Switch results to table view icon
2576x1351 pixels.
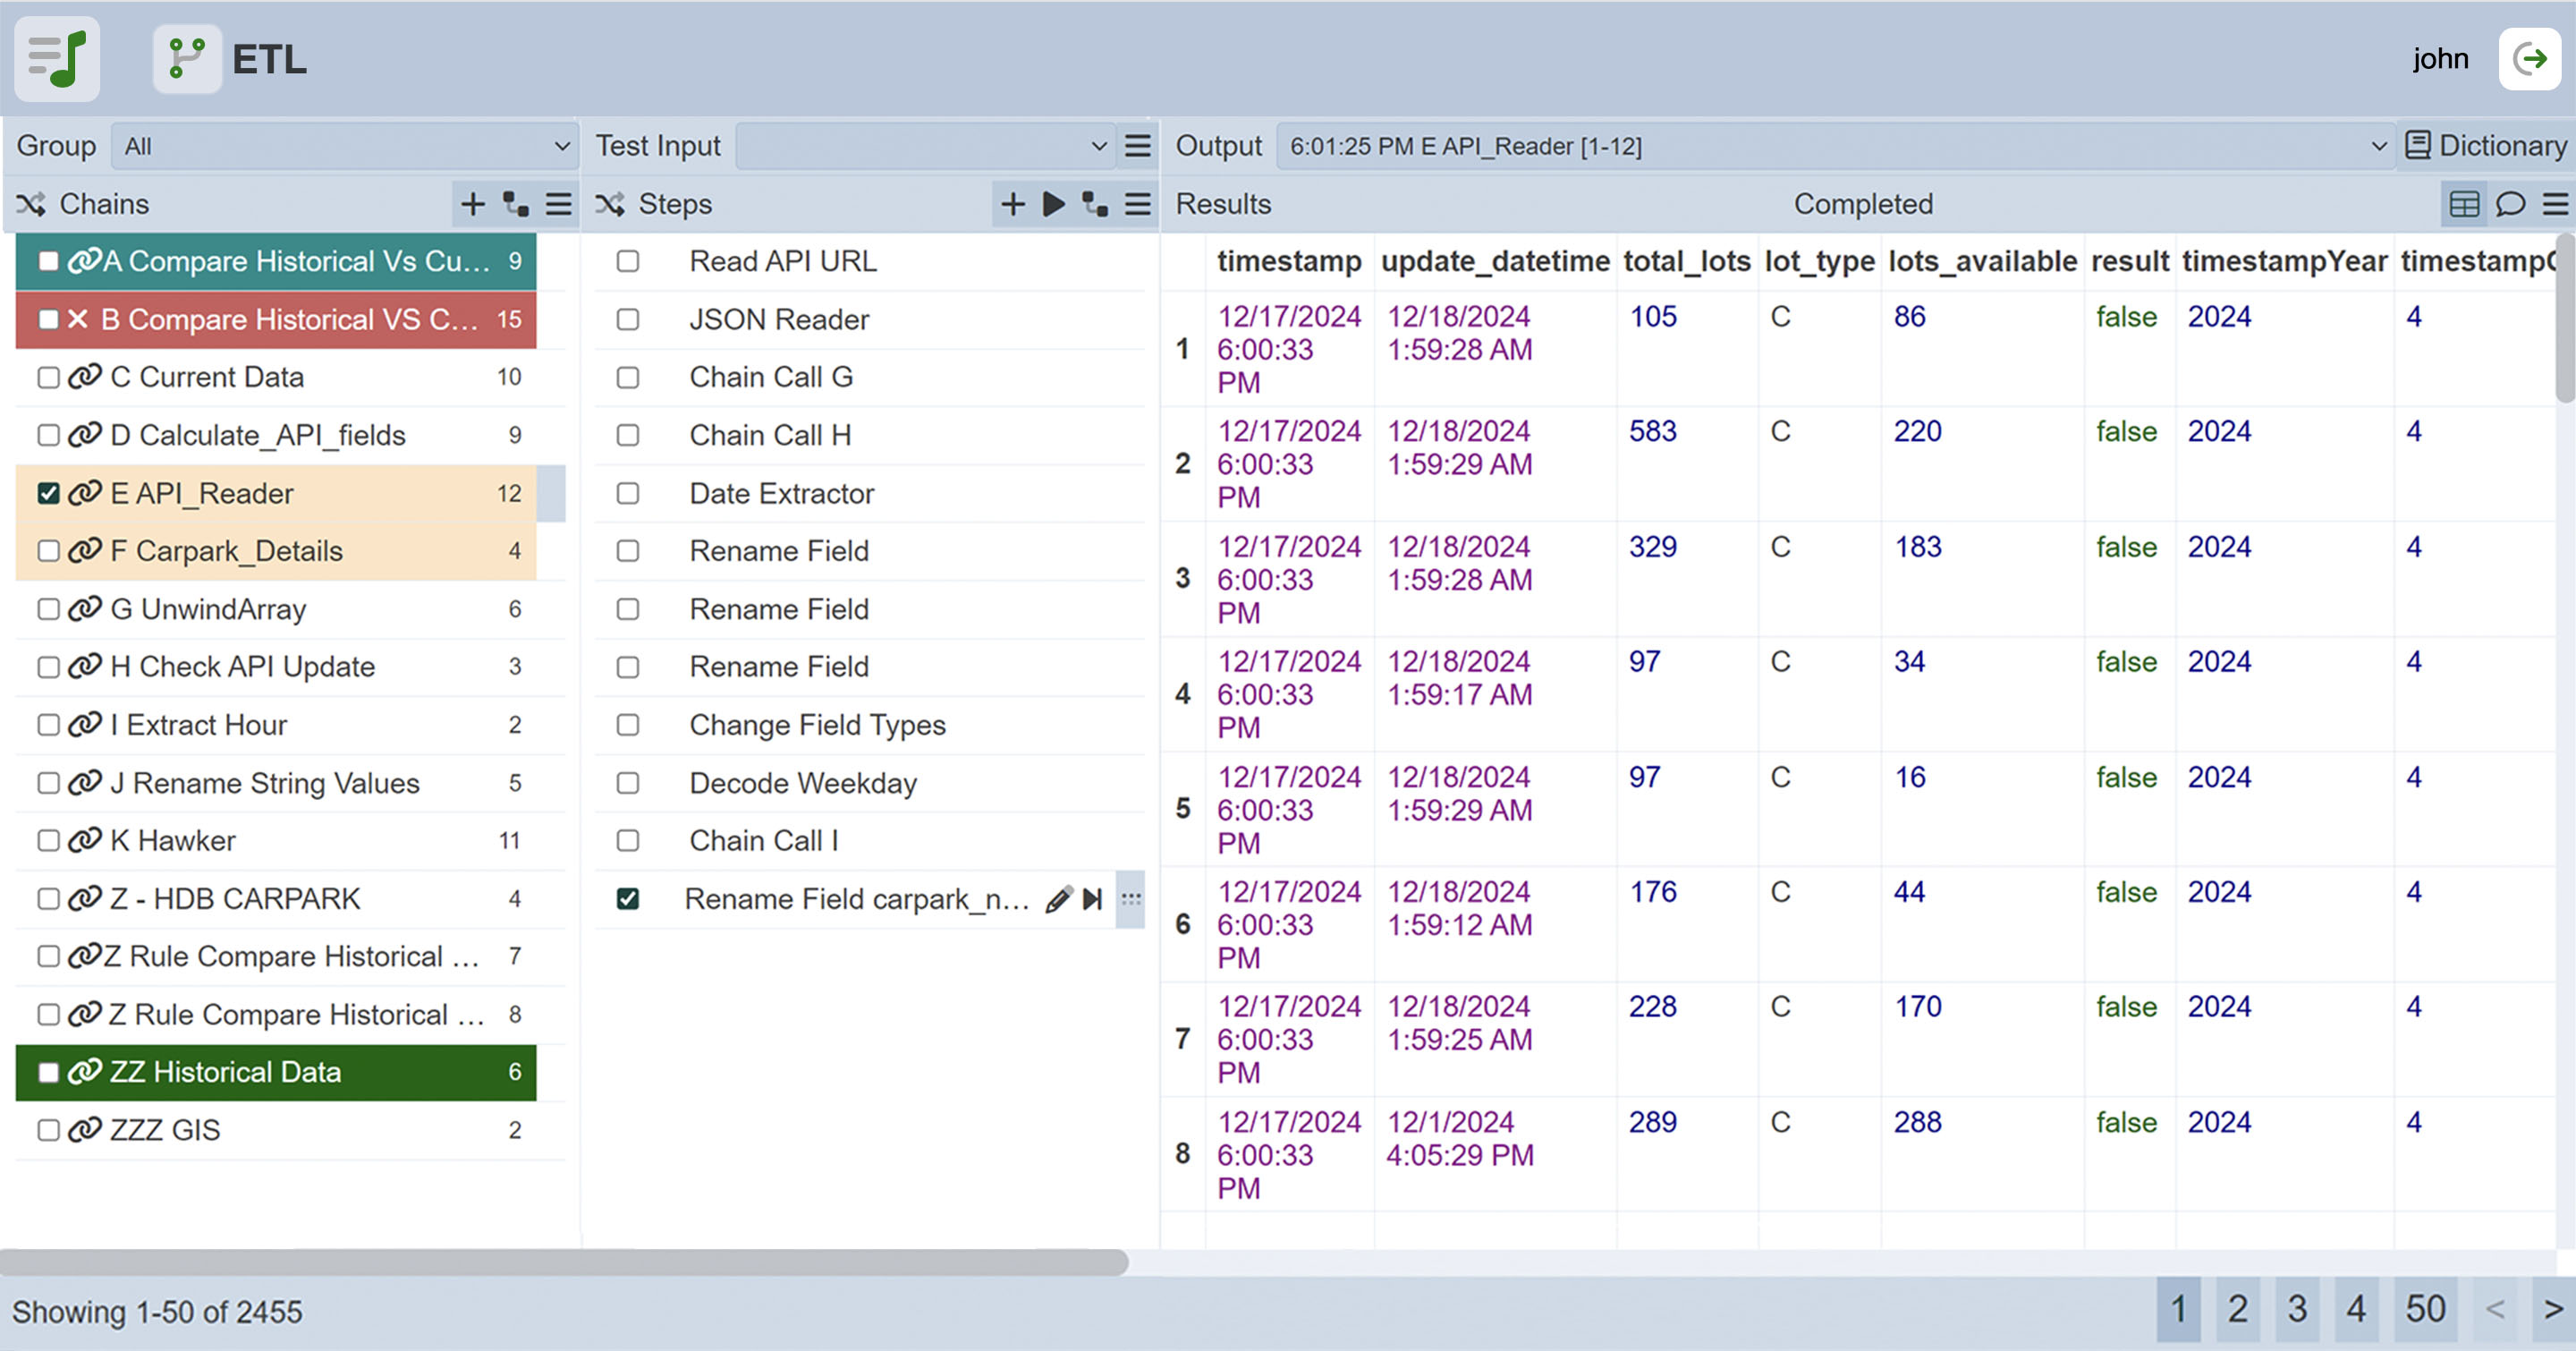tap(2464, 204)
